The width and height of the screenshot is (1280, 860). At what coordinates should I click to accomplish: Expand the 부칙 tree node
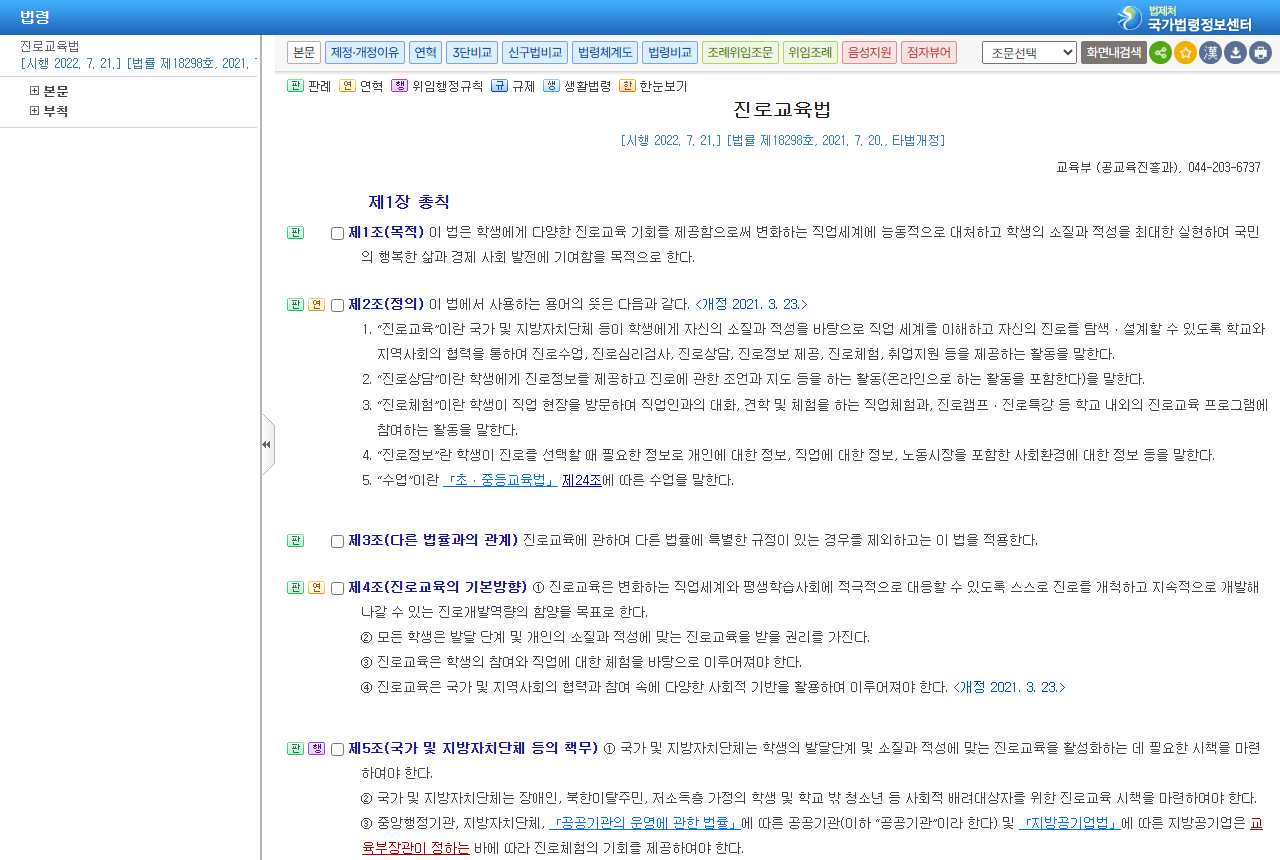coord(34,111)
